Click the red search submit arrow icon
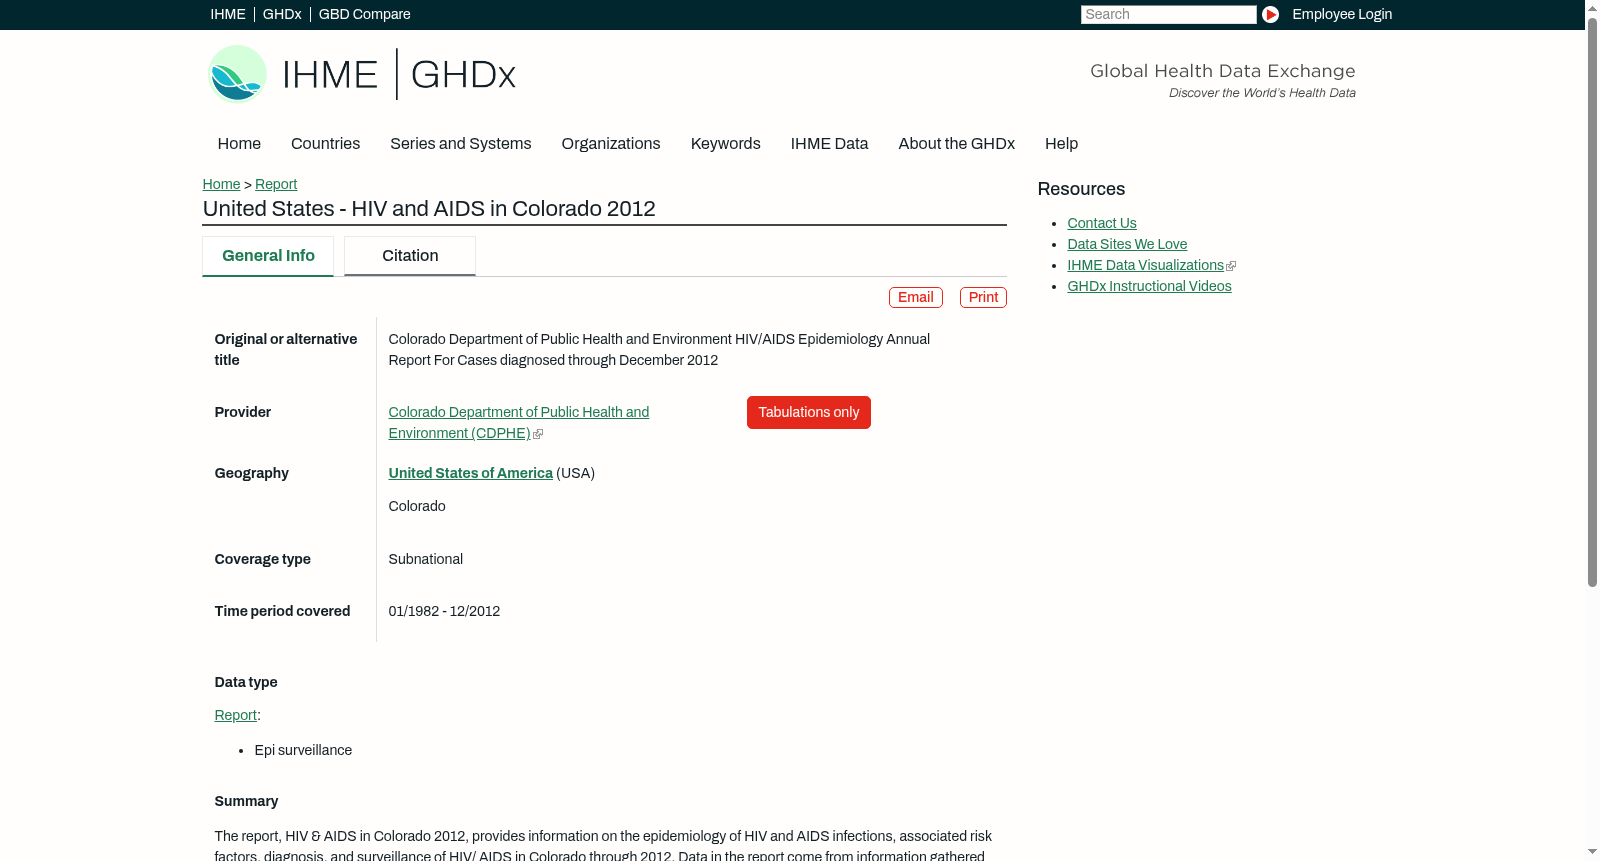The width and height of the screenshot is (1600, 861). coord(1270,14)
